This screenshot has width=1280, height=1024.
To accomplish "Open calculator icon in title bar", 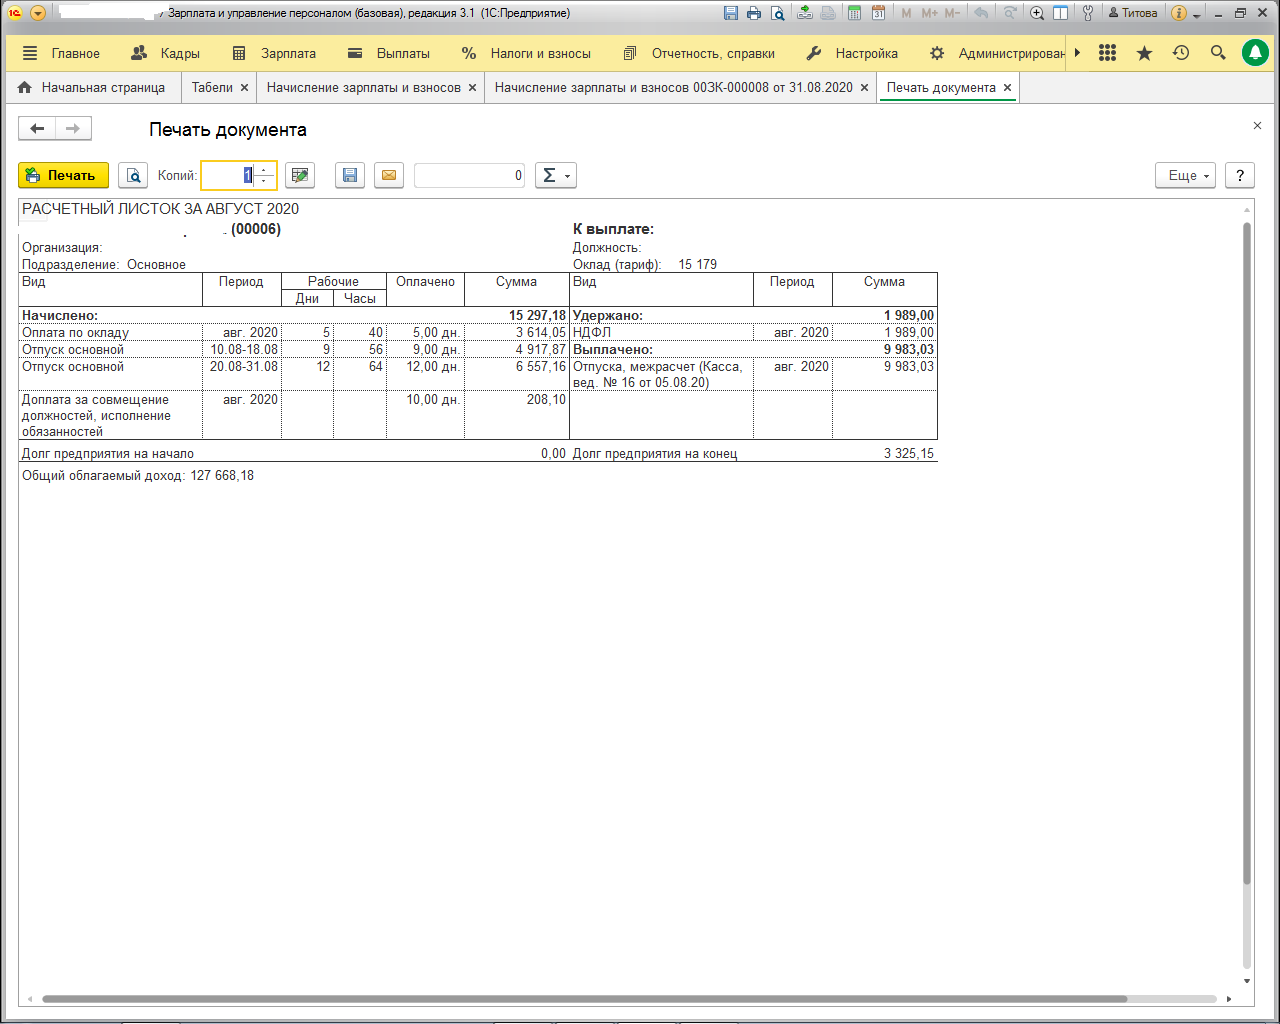I will pyautogui.click(x=854, y=13).
